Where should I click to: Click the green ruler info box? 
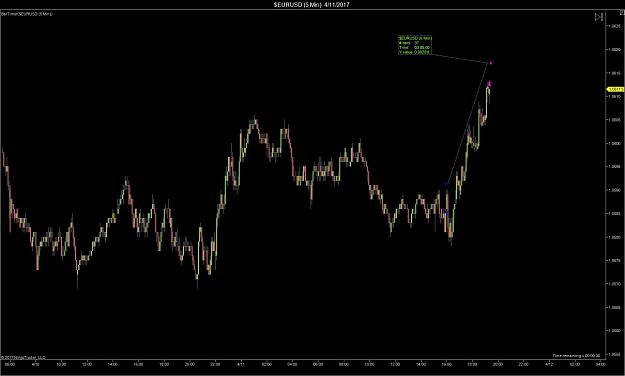[x=415, y=45]
